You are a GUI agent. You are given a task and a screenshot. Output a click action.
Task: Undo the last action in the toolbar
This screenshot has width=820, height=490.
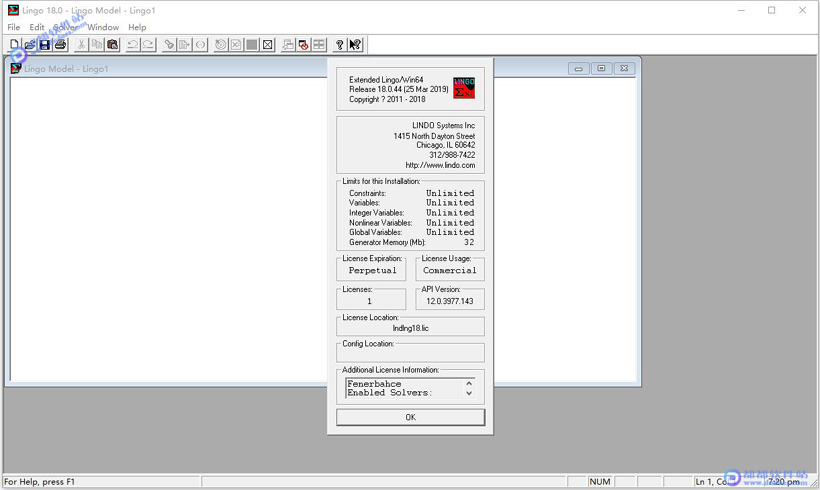pos(133,45)
